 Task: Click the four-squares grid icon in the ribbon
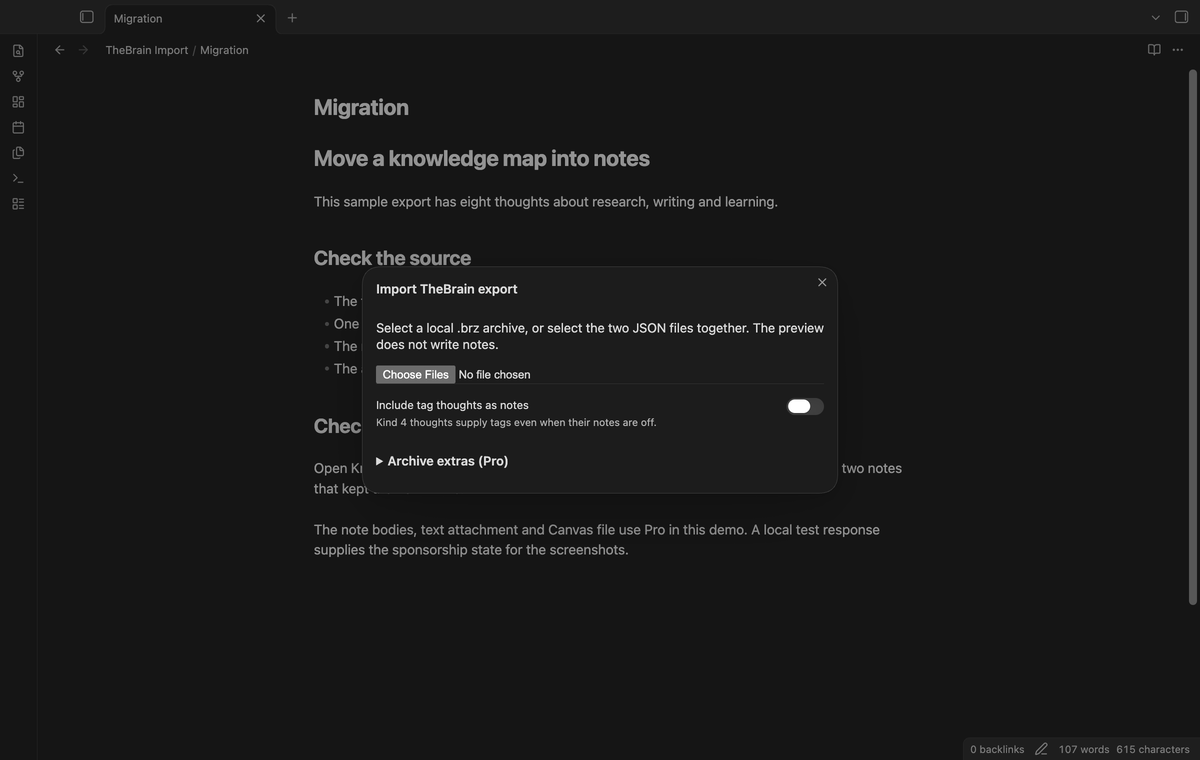coord(18,102)
